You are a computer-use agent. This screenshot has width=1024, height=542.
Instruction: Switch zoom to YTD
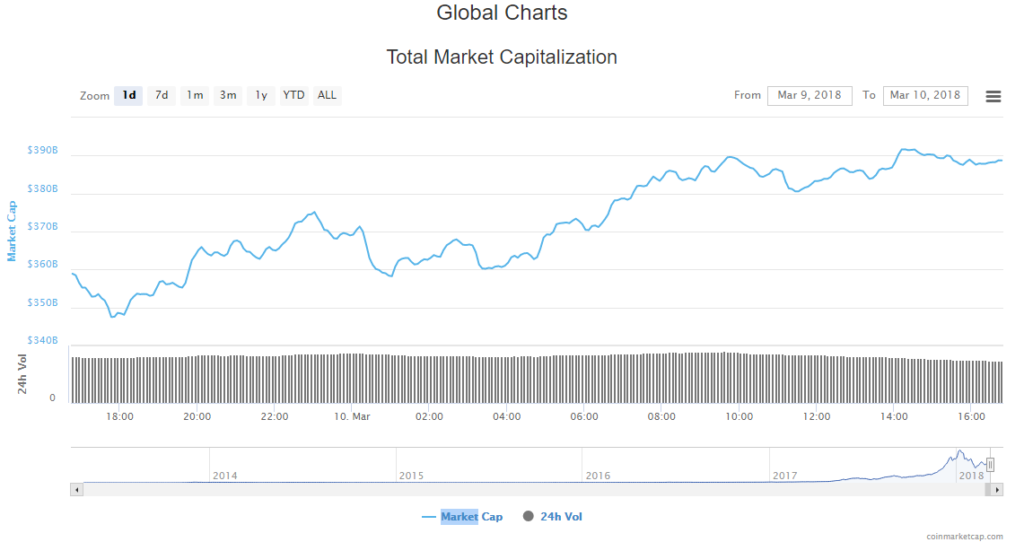click(293, 96)
